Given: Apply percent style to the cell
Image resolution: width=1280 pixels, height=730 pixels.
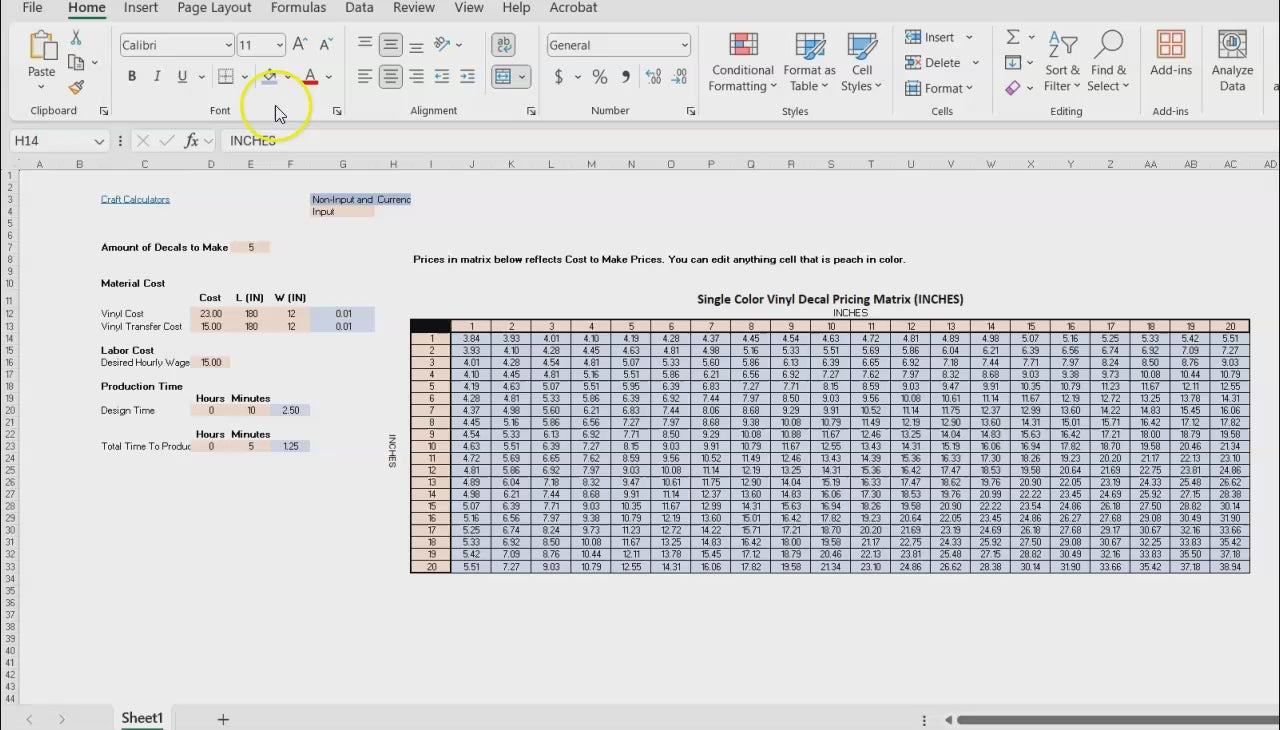Looking at the screenshot, I should (x=600, y=77).
